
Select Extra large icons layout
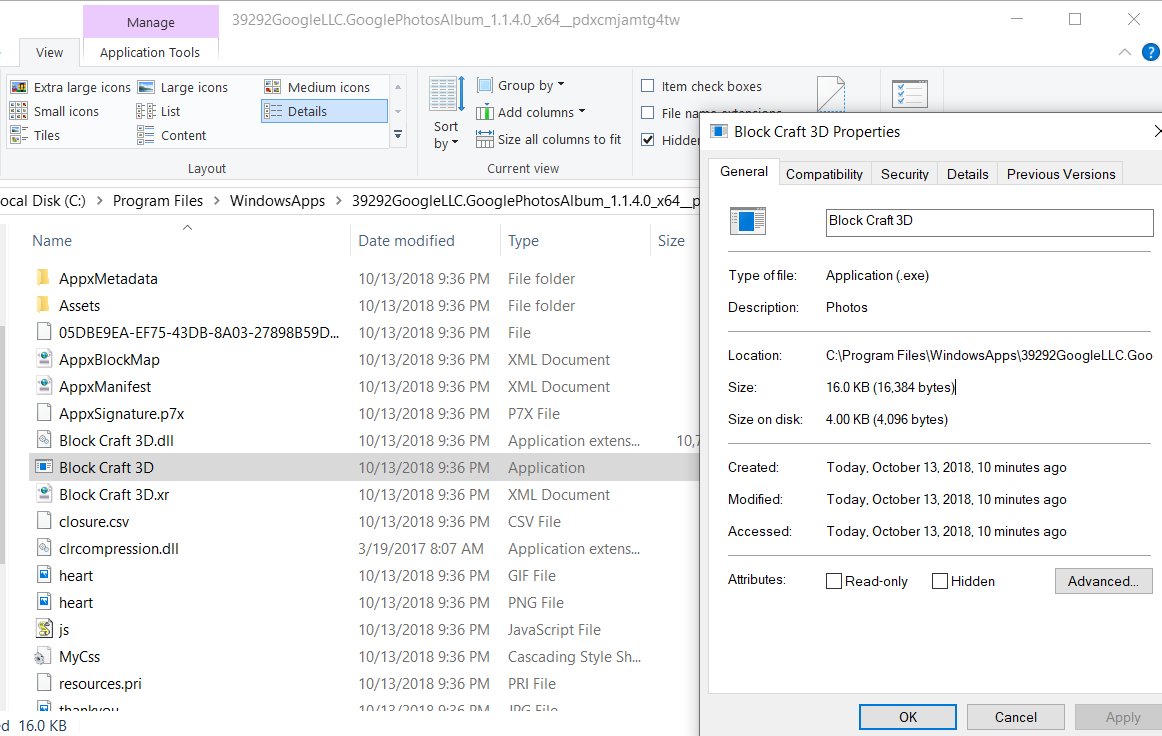pyautogui.click(x=70, y=87)
